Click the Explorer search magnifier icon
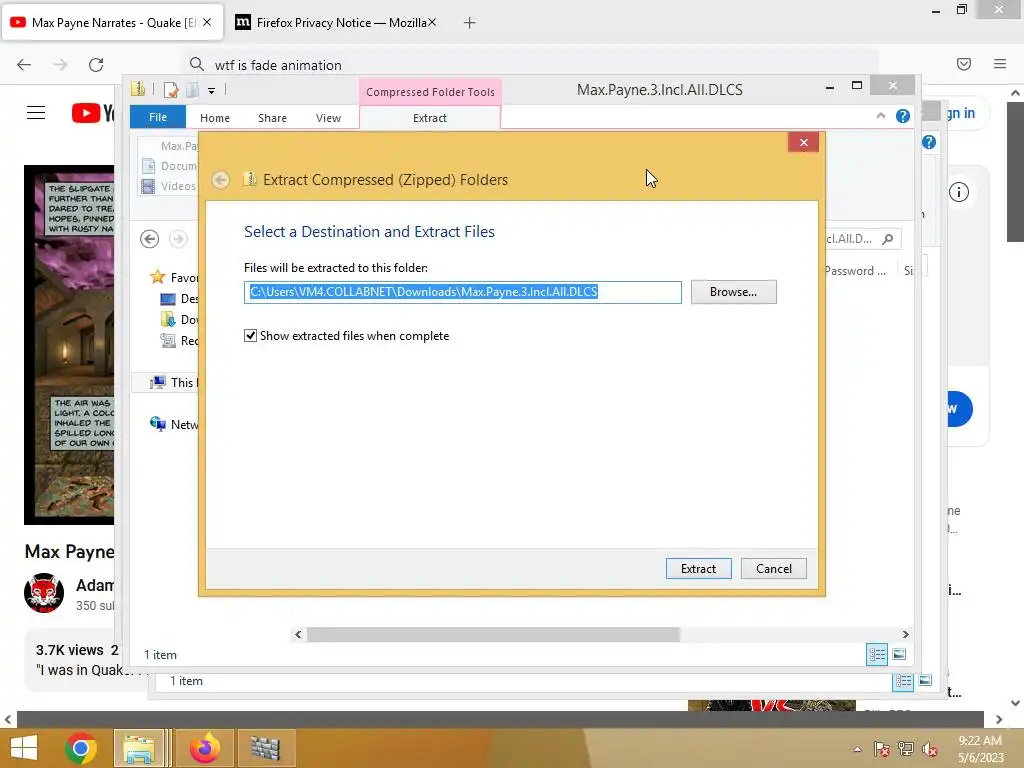The height and width of the screenshot is (768, 1024). coord(888,239)
